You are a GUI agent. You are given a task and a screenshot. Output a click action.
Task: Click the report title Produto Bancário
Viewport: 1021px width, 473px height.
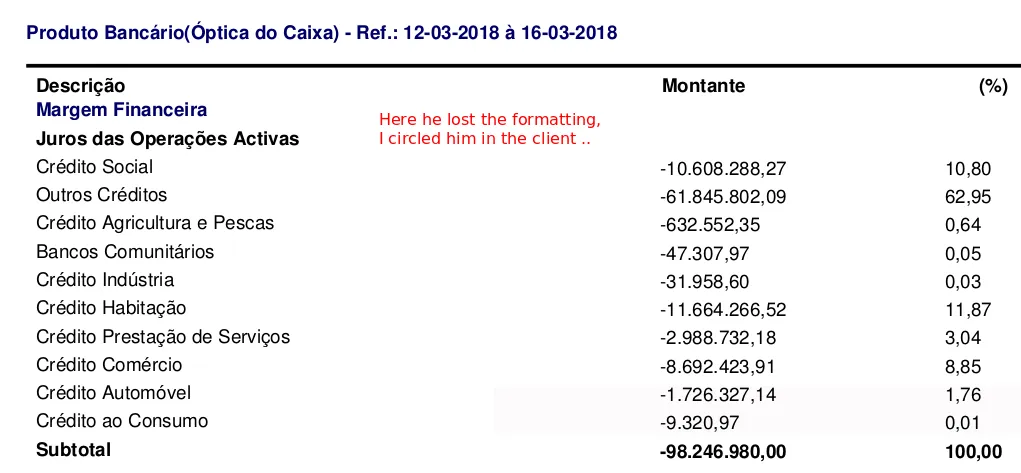(x=321, y=33)
